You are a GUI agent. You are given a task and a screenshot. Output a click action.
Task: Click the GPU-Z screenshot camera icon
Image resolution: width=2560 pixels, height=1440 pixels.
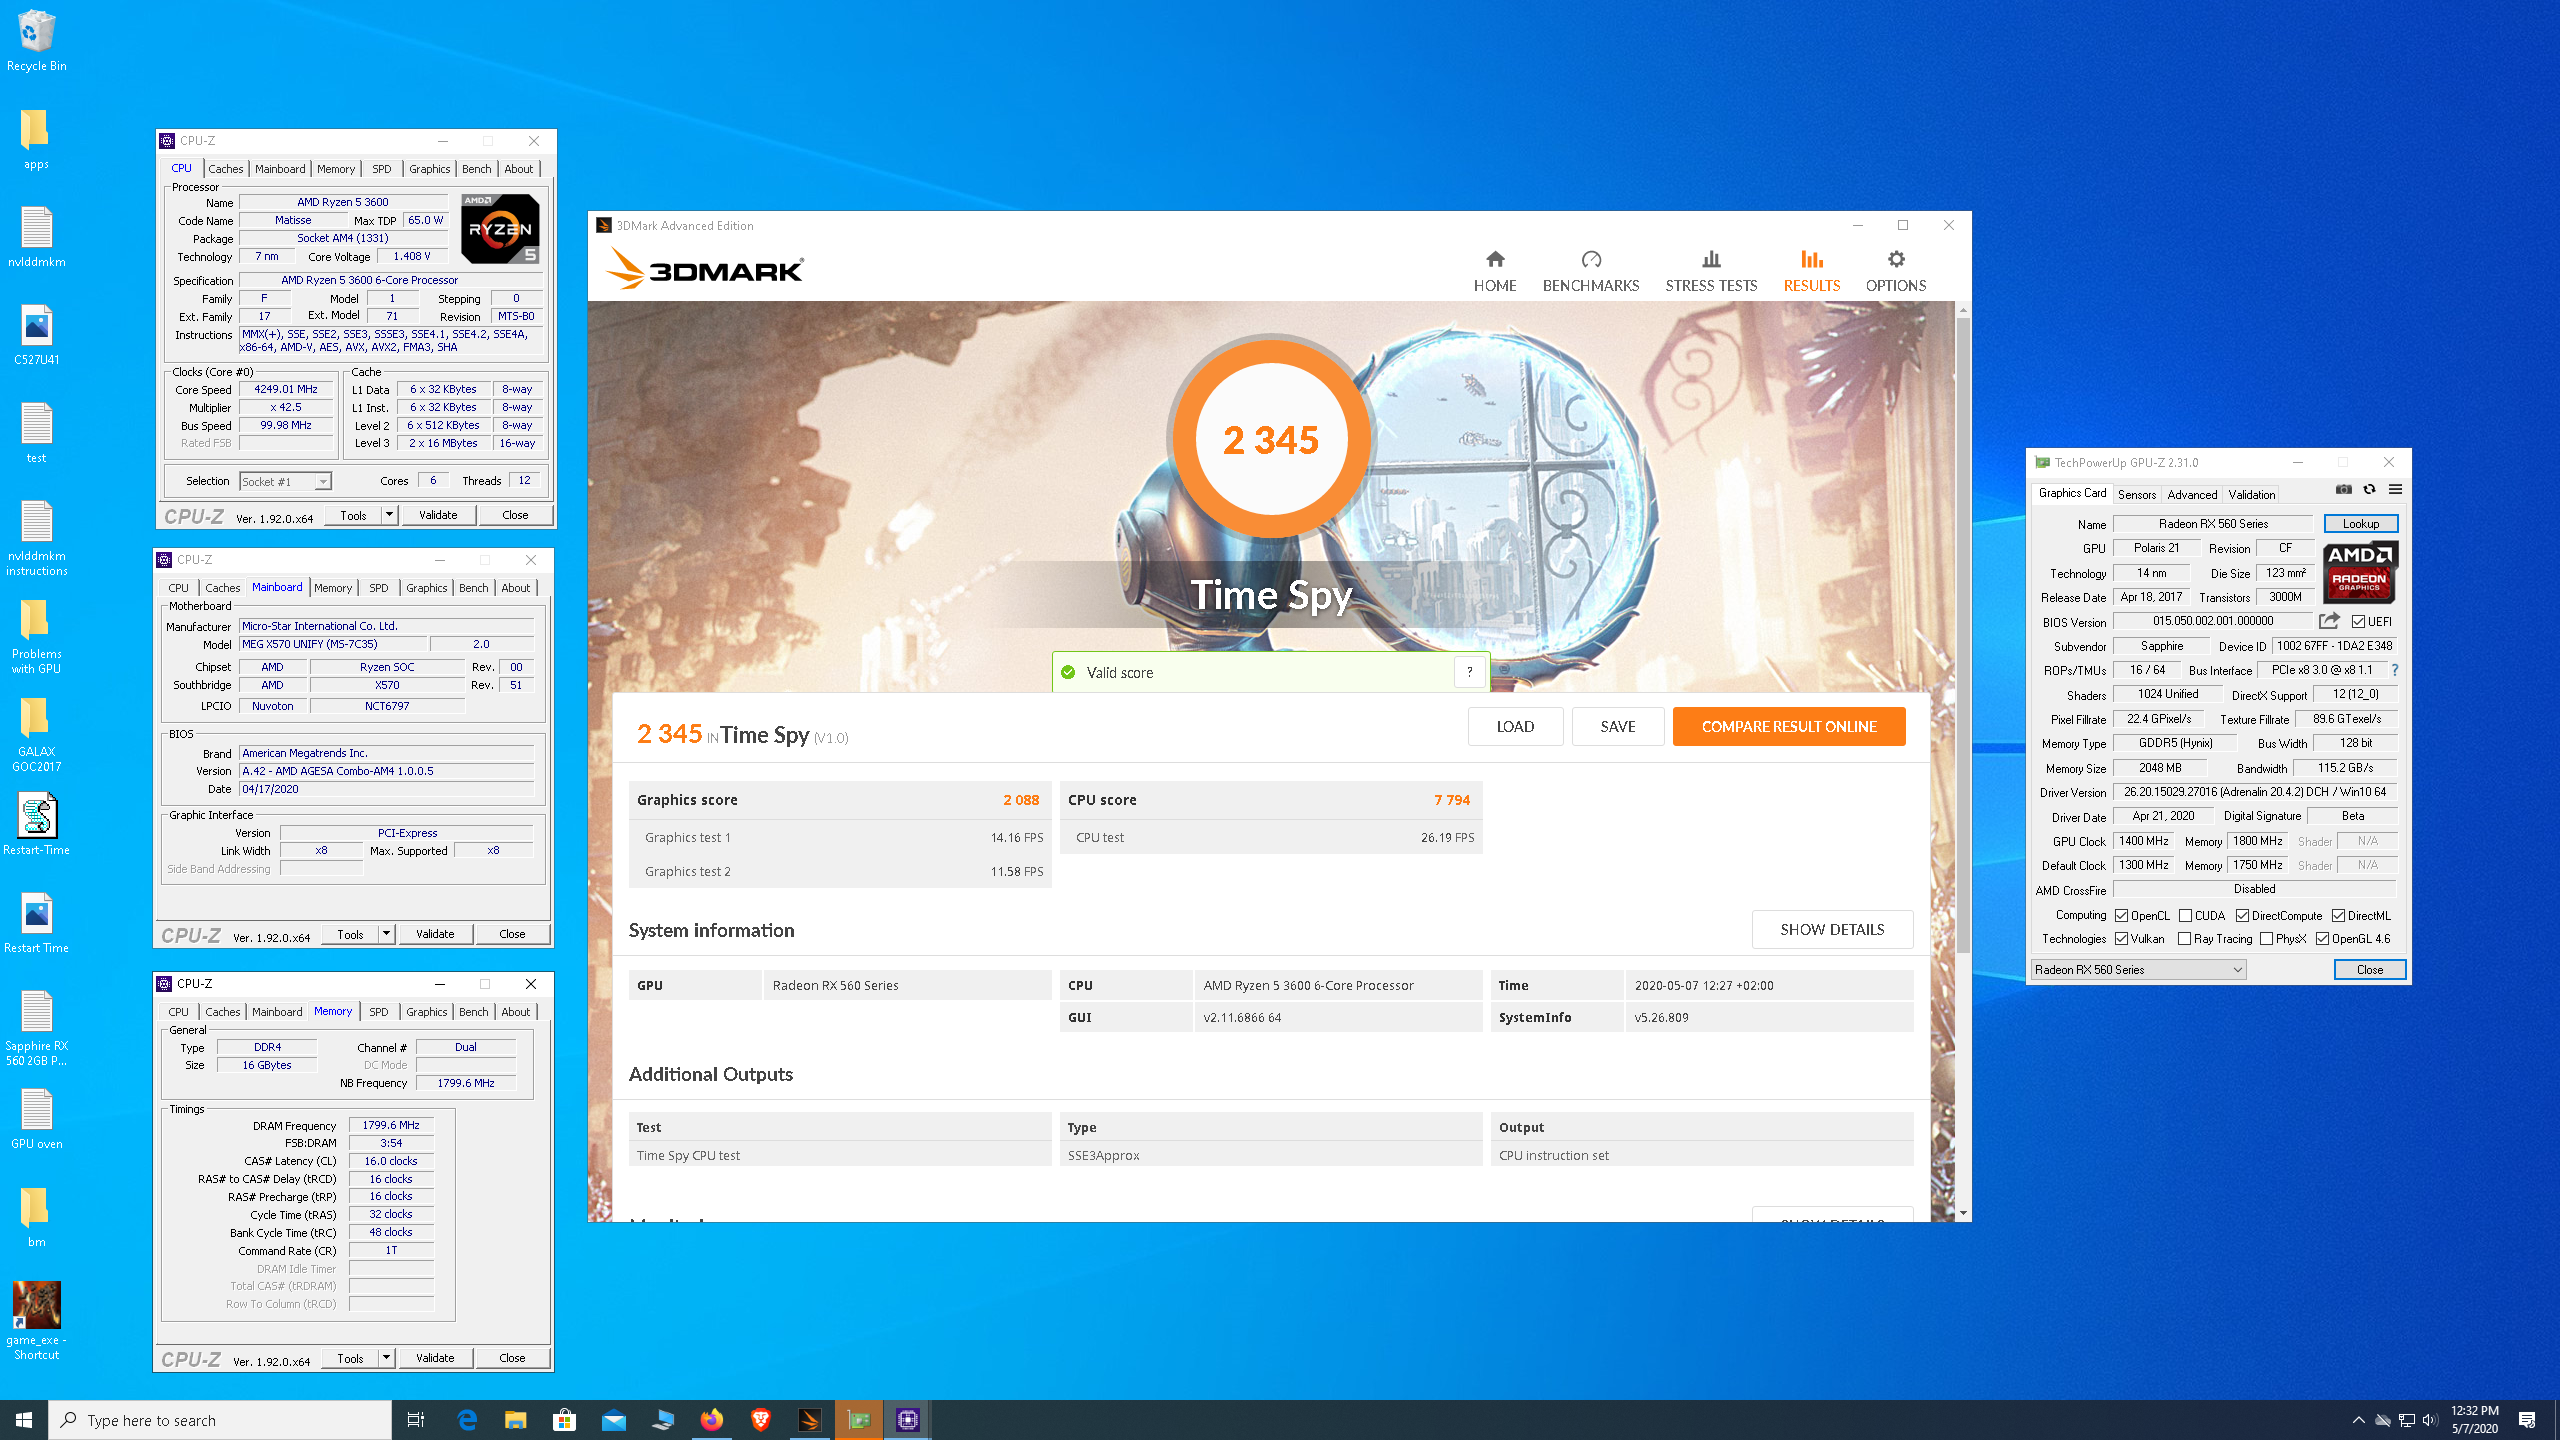pos(2343,489)
